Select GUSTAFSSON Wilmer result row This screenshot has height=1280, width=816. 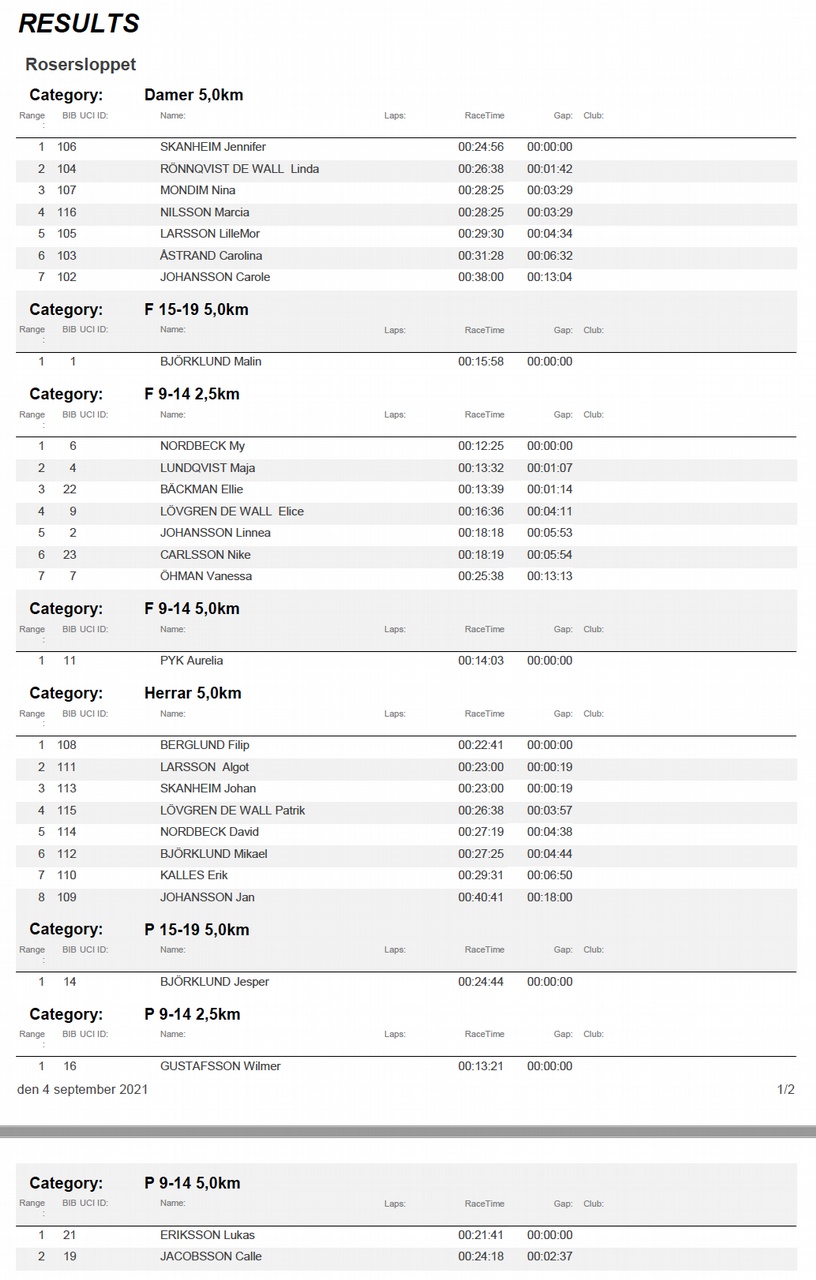click(x=407, y=1066)
